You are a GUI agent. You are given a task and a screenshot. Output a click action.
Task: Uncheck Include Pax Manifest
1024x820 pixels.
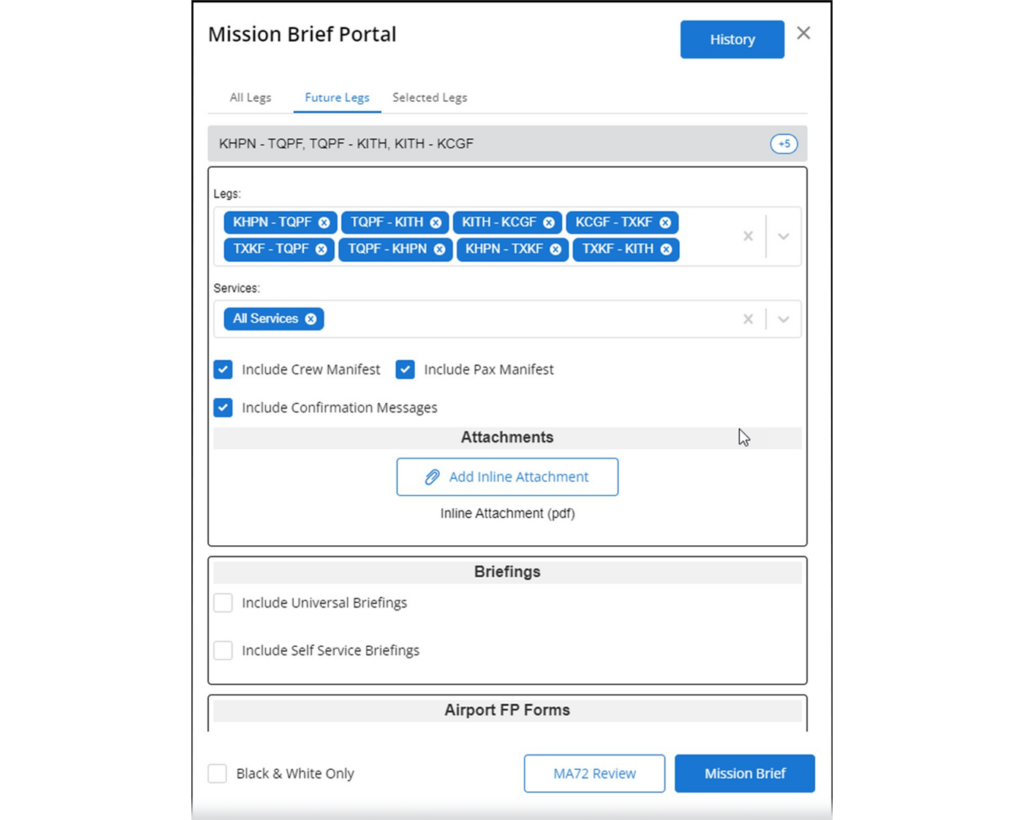pos(405,370)
